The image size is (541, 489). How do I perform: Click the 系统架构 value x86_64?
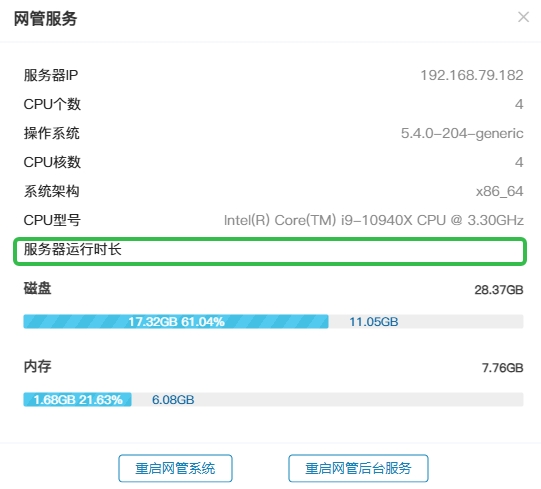click(x=500, y=191)
